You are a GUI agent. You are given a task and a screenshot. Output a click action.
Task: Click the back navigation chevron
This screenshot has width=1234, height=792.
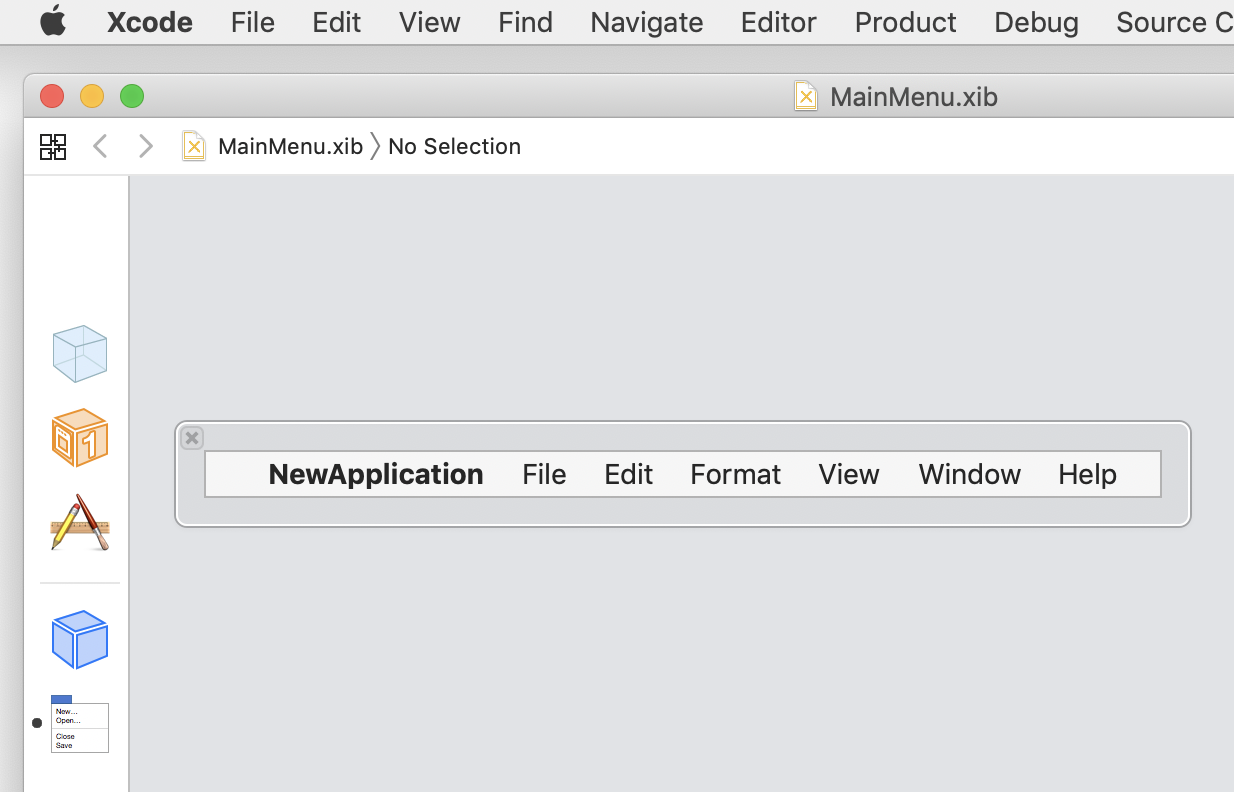(99, 146)
